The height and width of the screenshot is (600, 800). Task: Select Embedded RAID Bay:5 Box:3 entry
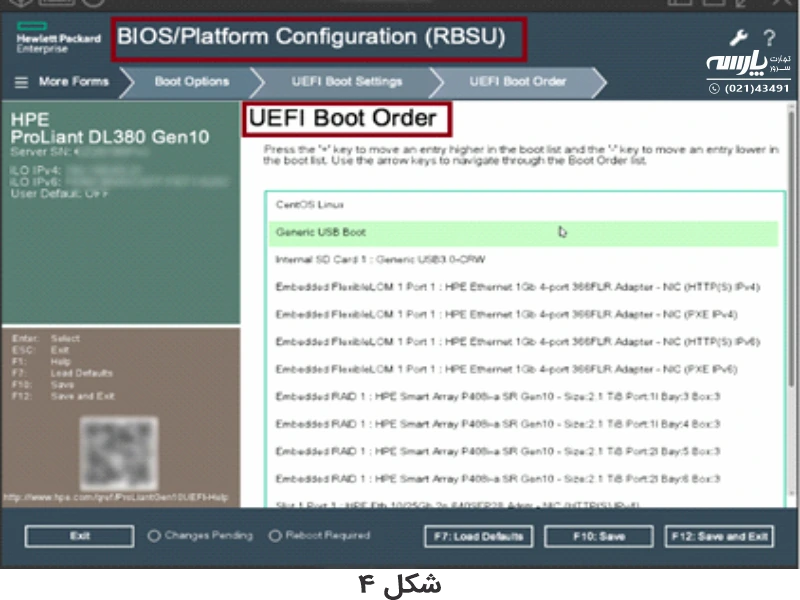(524, 452)
